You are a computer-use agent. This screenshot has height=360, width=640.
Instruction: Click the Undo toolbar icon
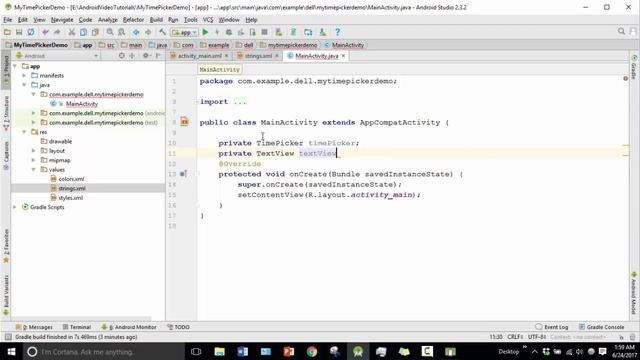(x=45, y=32)
